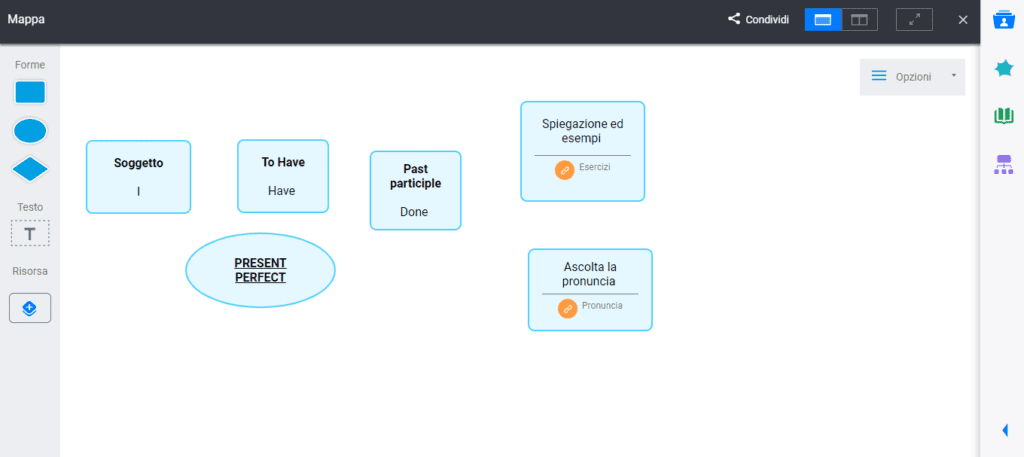Select the Soggetto node

[x=138, y=177]
